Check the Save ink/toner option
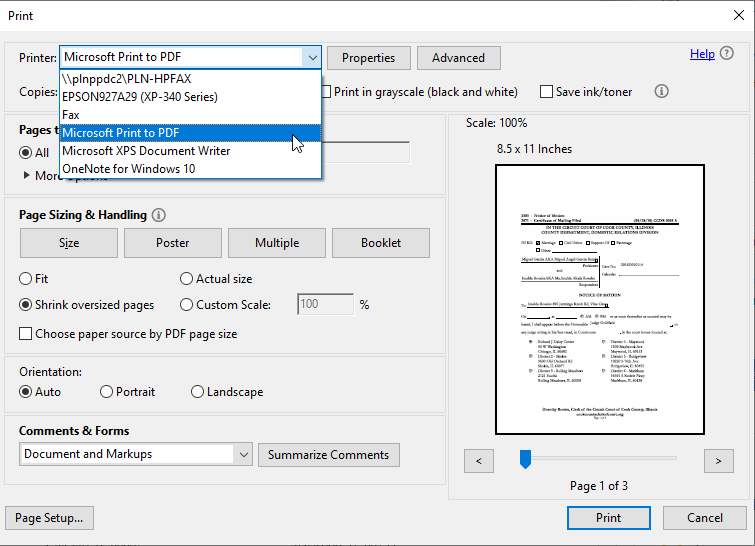 (546, 92)
